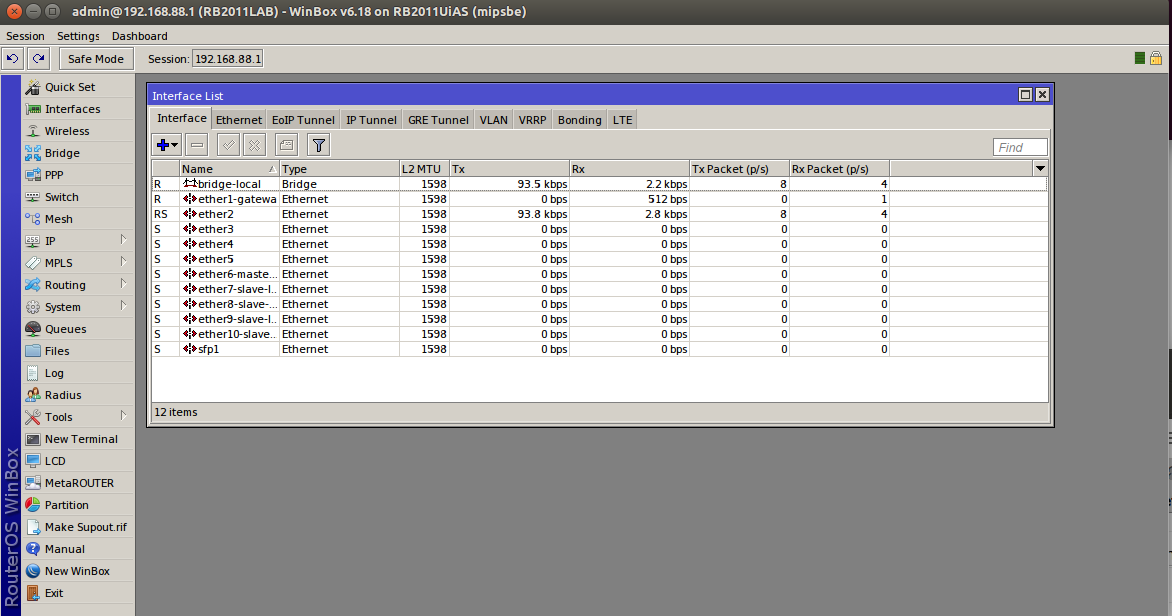Expand the column chooser dropdown arrow

[x=1040, y=168]
